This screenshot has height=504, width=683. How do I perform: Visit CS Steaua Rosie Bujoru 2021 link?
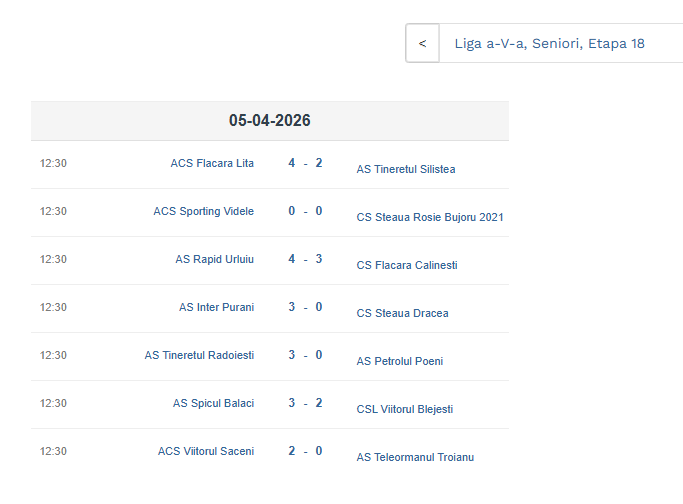click(x=430, y=217)
